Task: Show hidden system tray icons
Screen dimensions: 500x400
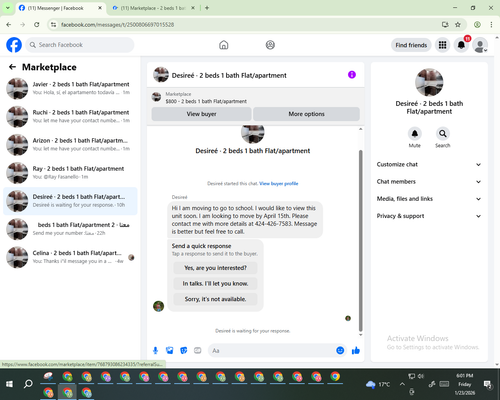Action: pyautogui.click(x=402, y=384)
